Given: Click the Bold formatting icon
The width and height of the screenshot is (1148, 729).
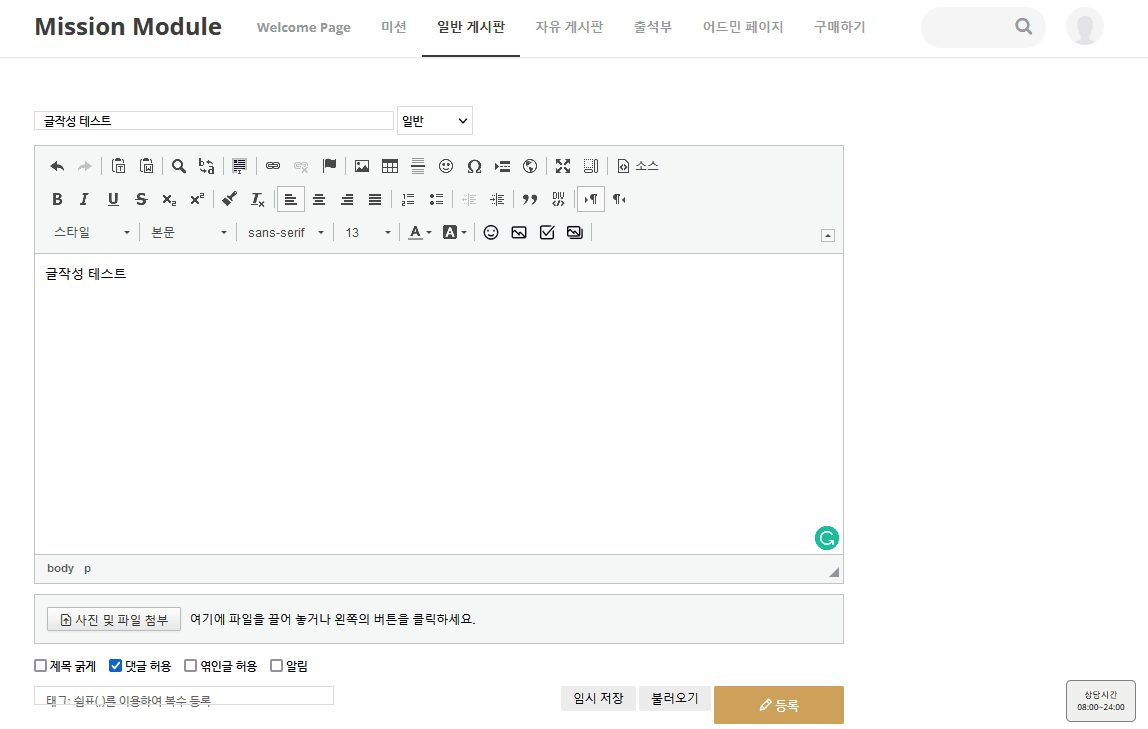Looking at the screenshot, I should 57,199.
